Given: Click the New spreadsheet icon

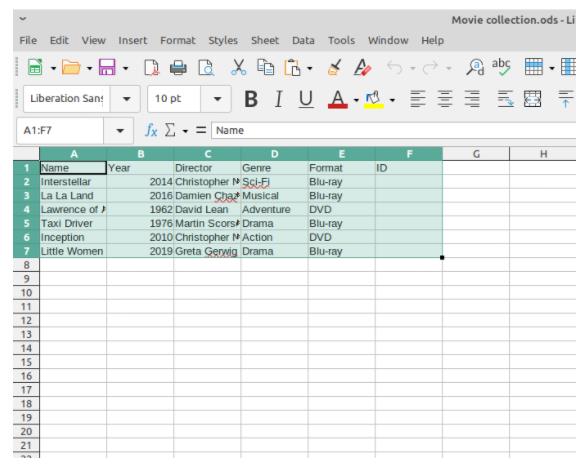Looking at the screenshot, I should click(35, 68).
